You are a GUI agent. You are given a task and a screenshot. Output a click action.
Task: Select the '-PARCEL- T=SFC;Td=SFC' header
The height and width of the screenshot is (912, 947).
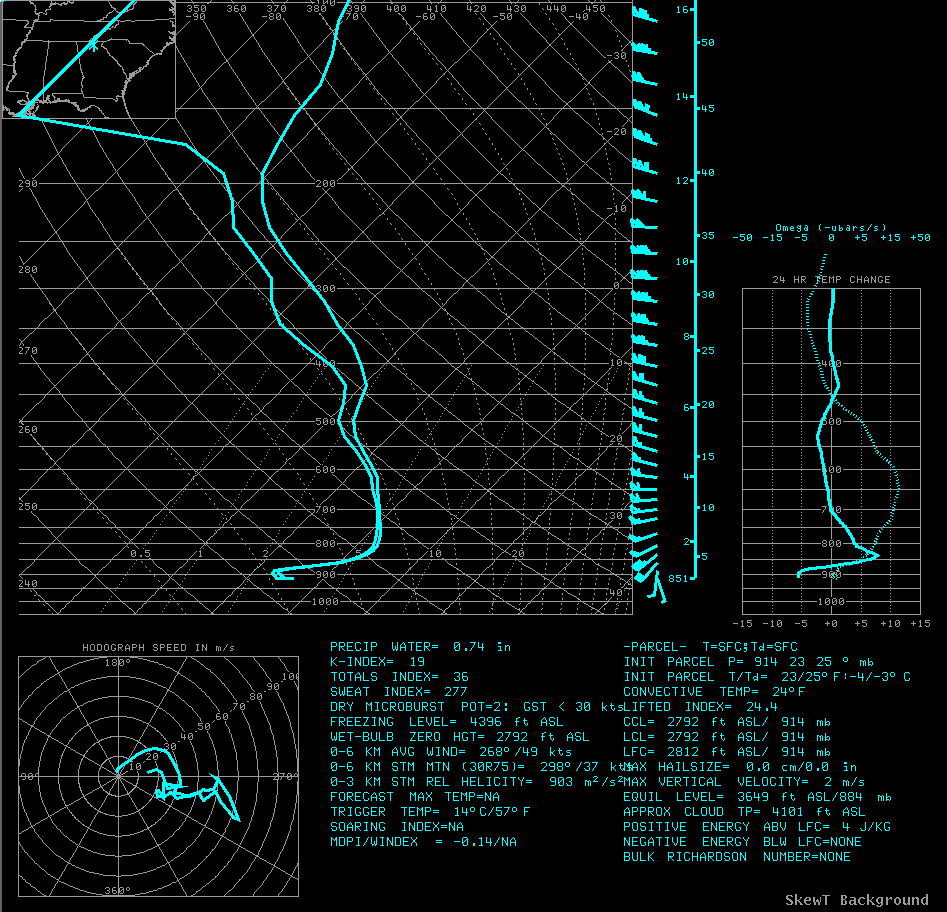pyautogui.click(x=710, y=647)
